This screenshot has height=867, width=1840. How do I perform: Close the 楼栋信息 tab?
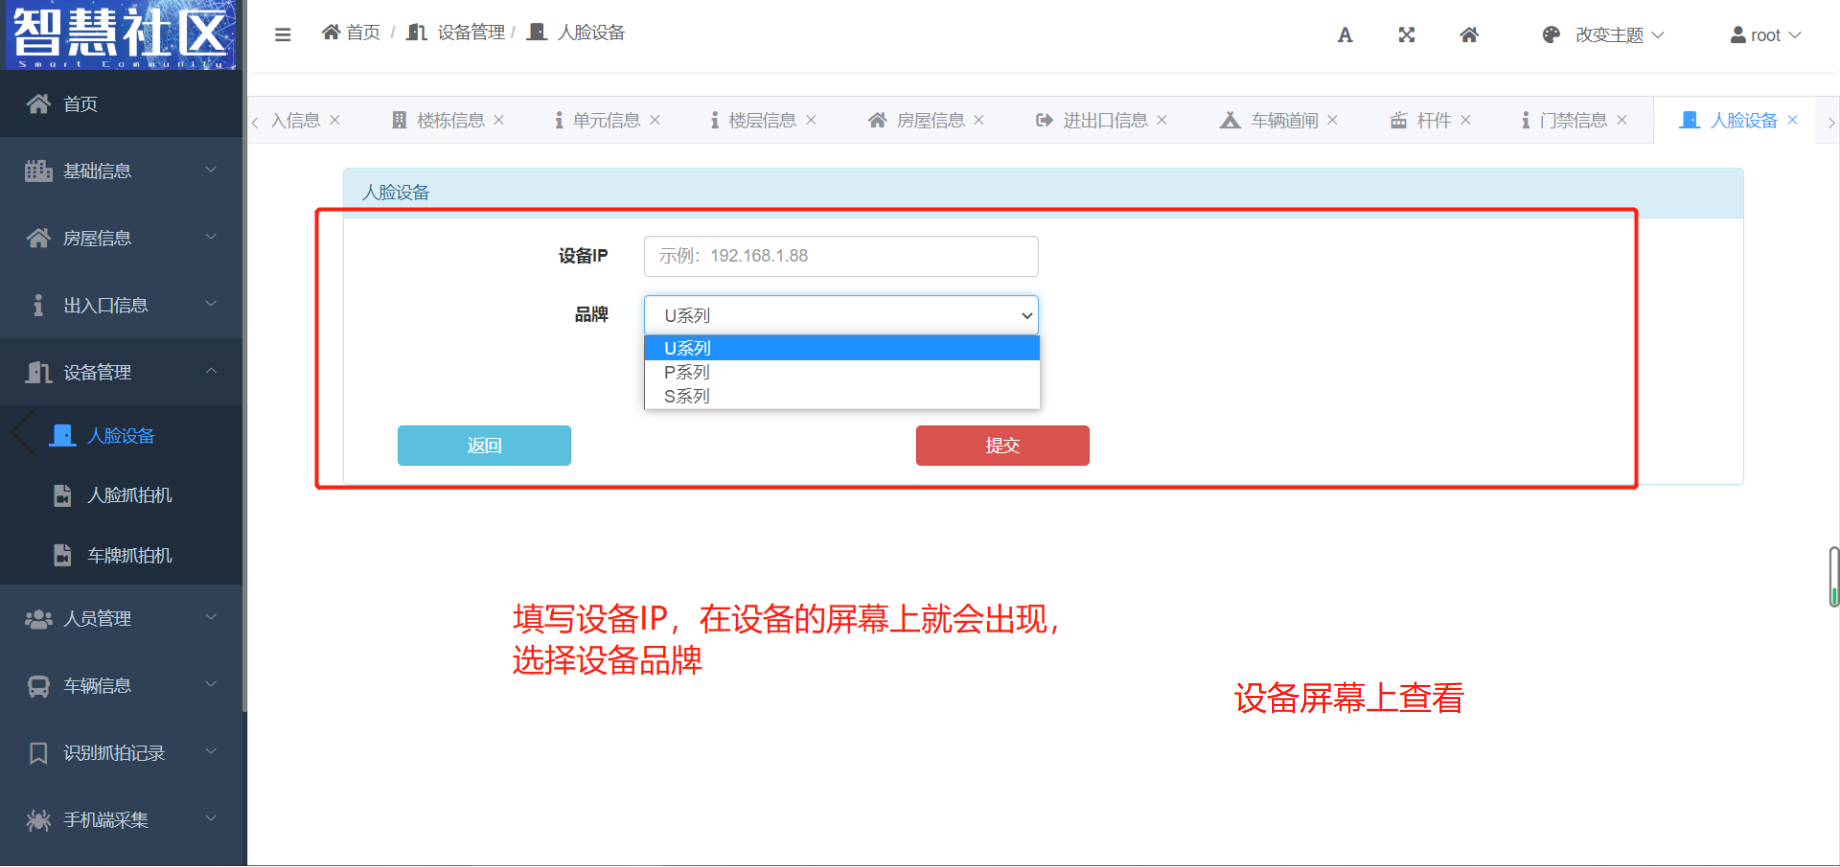[498, 120]
